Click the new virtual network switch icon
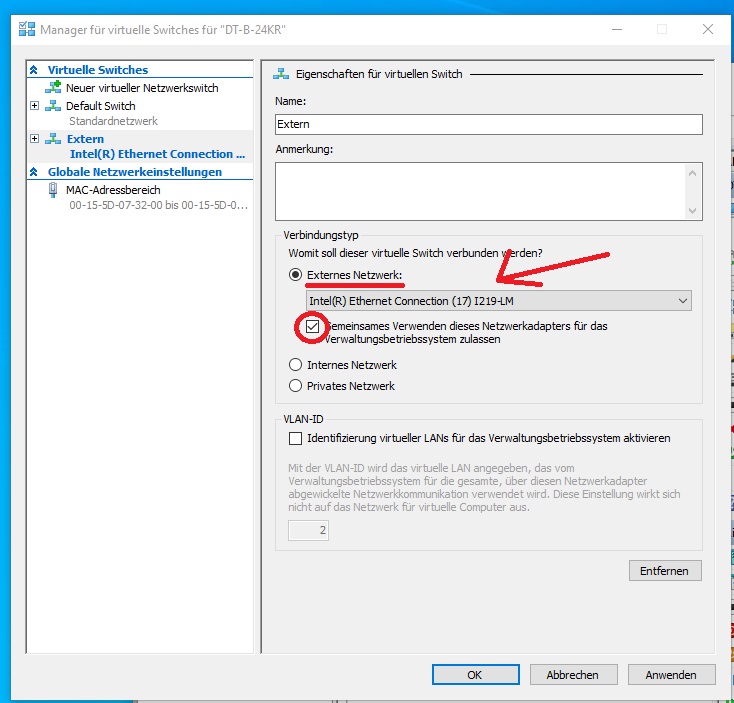 click(53, 88)
